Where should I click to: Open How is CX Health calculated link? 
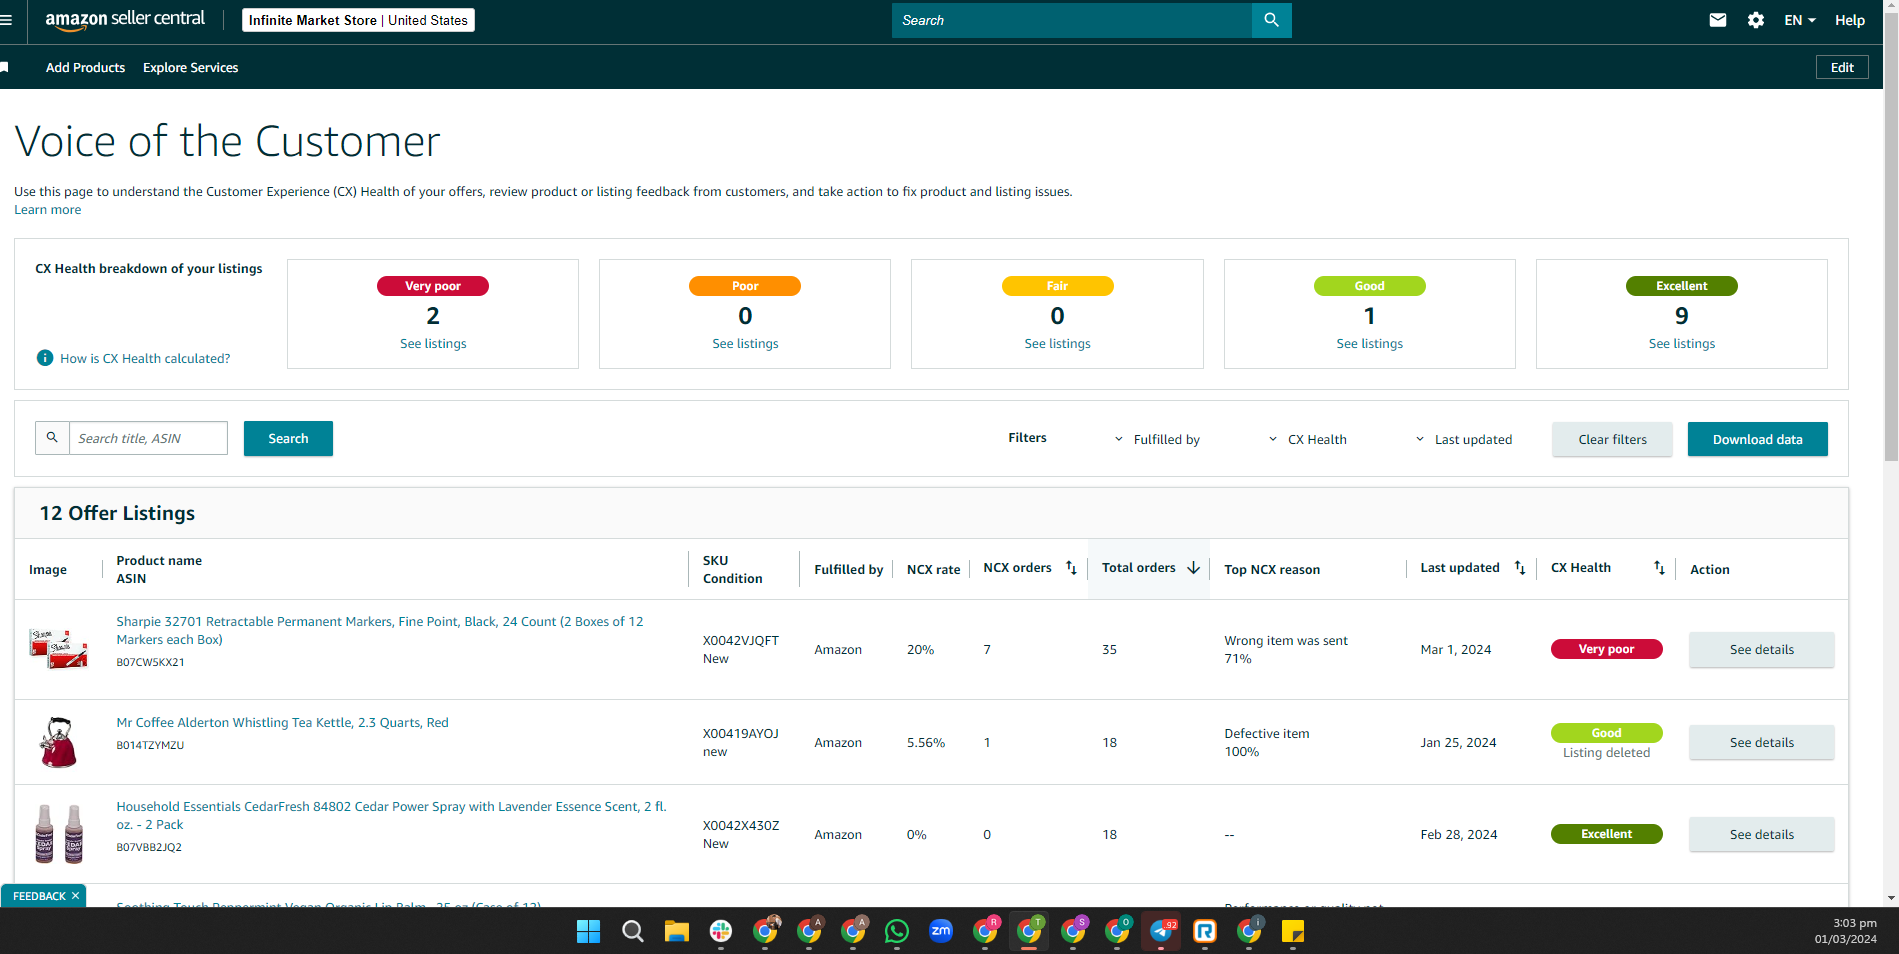(x=145, y=358)
